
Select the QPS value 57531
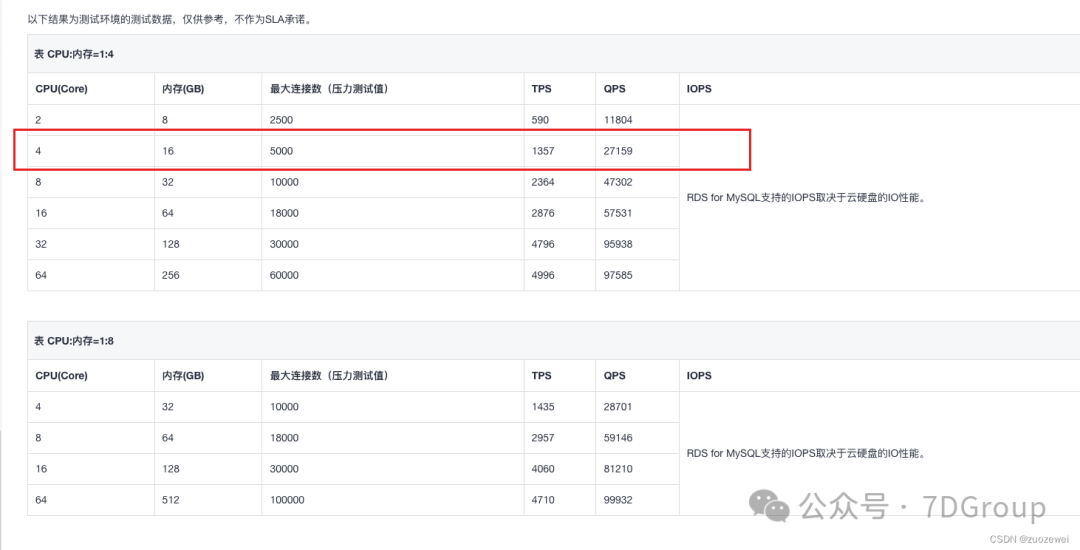(618, 213)
